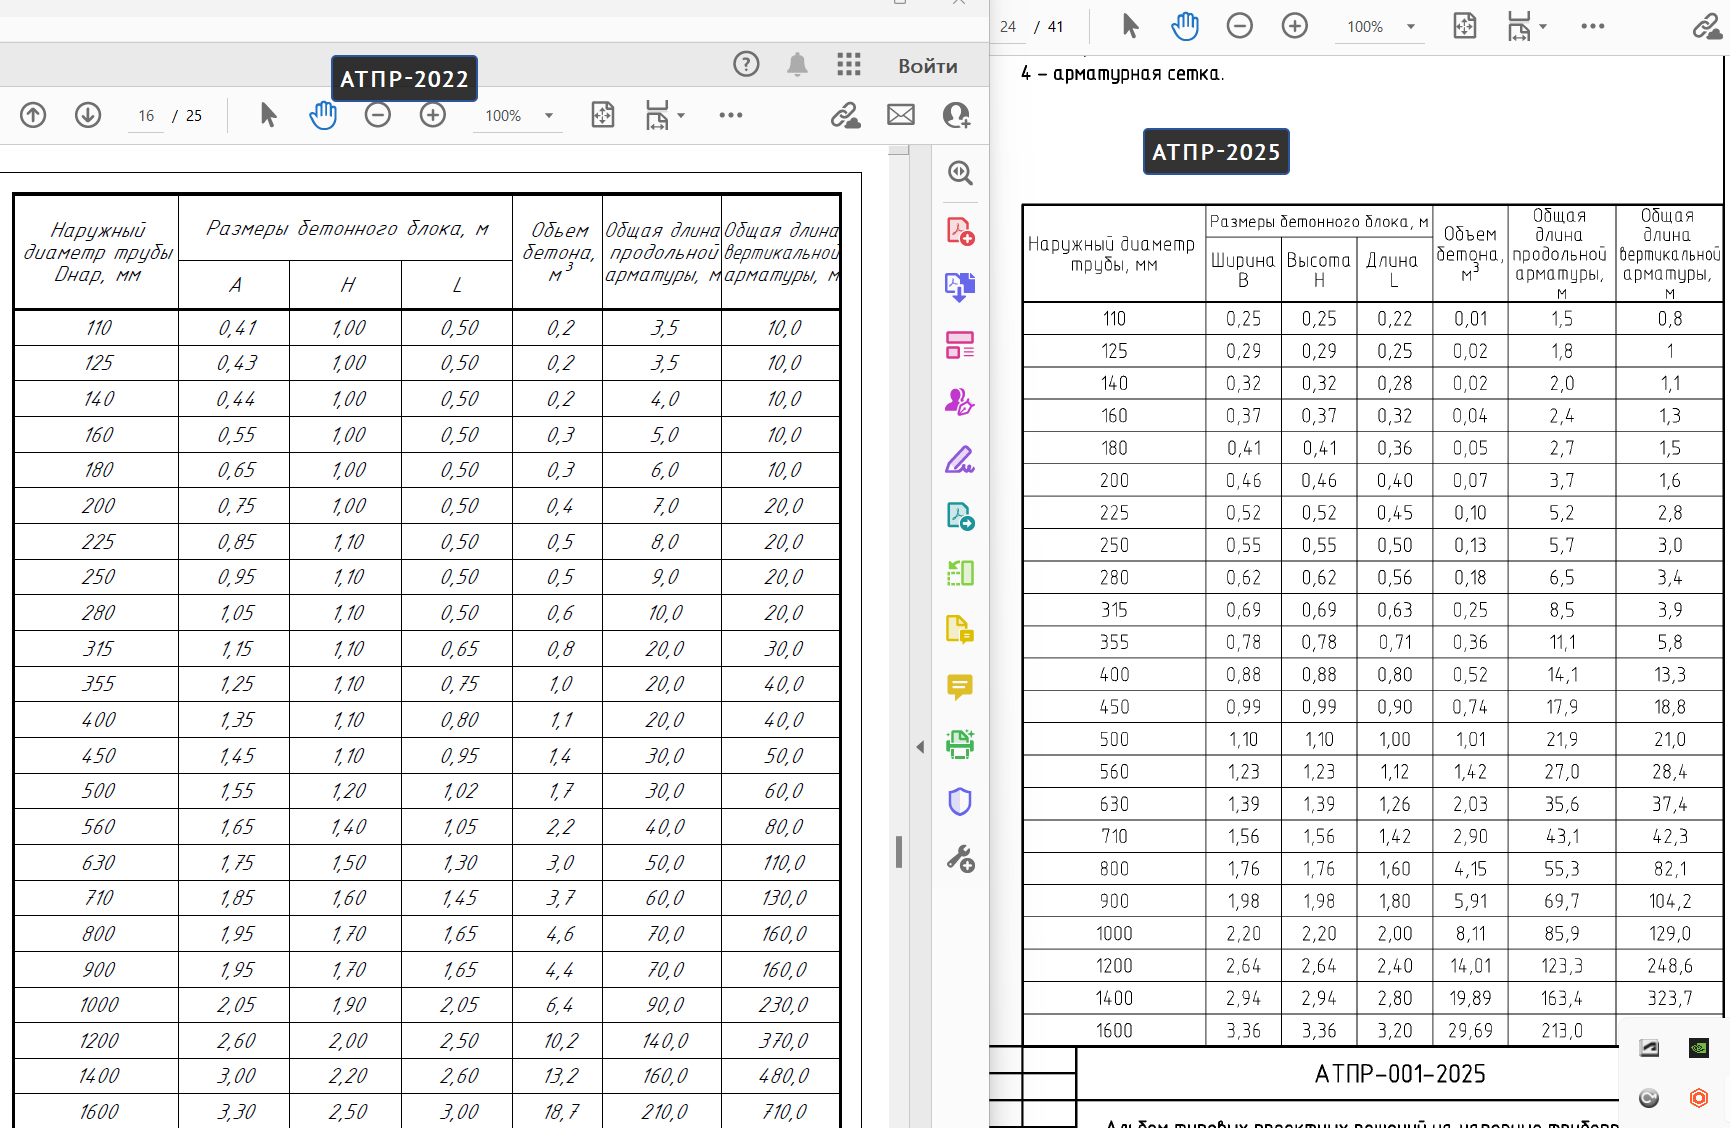Open Organize Pages tool in side panel

click(x=960, y=345)
